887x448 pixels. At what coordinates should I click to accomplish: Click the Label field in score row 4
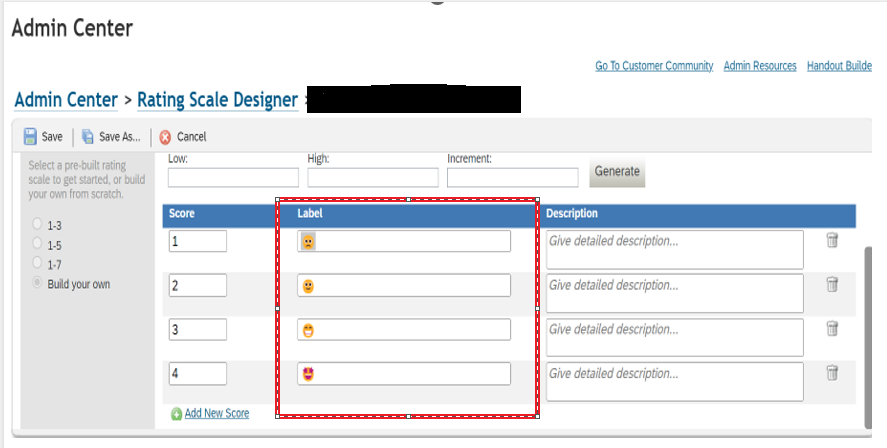pos(404,373)
